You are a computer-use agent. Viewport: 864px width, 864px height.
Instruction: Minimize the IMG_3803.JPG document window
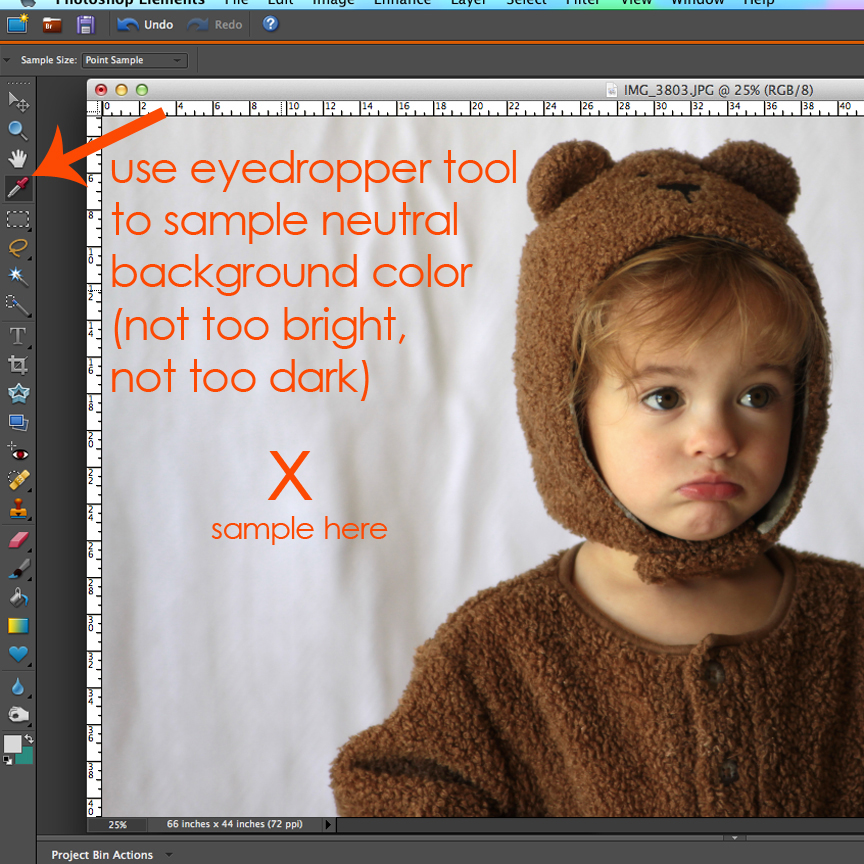coord(121,90)
